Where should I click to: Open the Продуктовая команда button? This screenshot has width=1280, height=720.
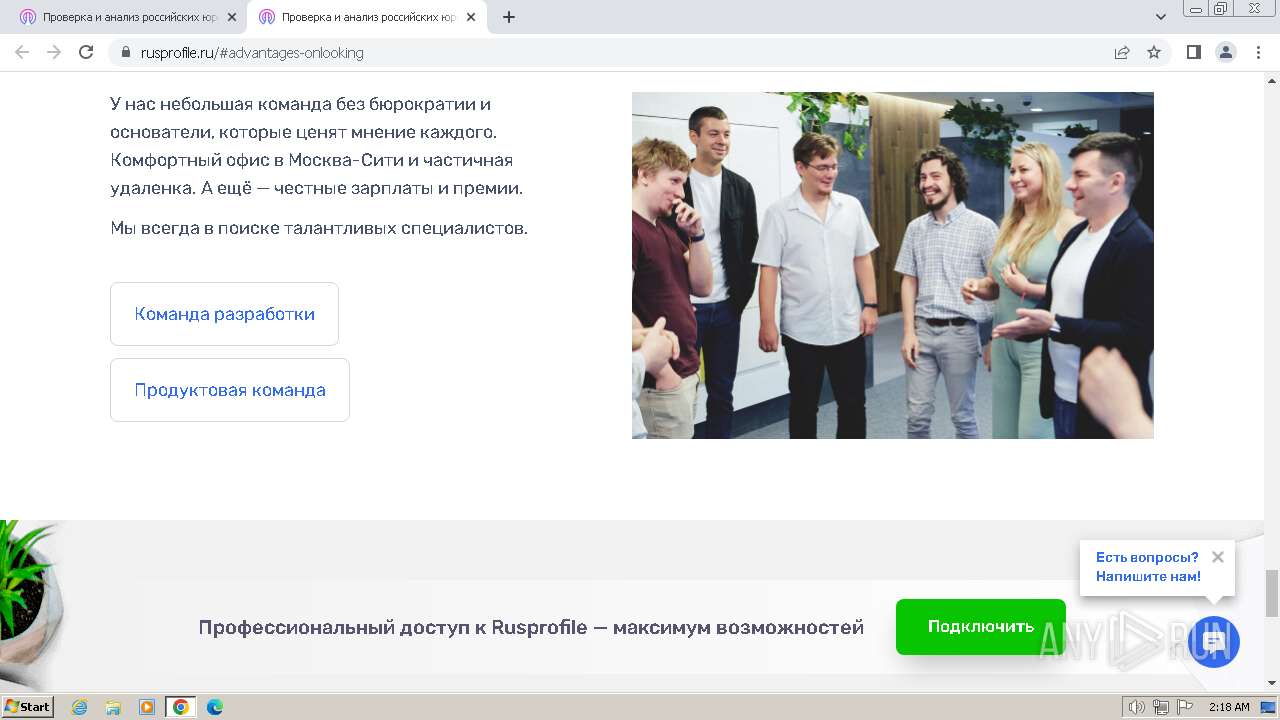230,390
